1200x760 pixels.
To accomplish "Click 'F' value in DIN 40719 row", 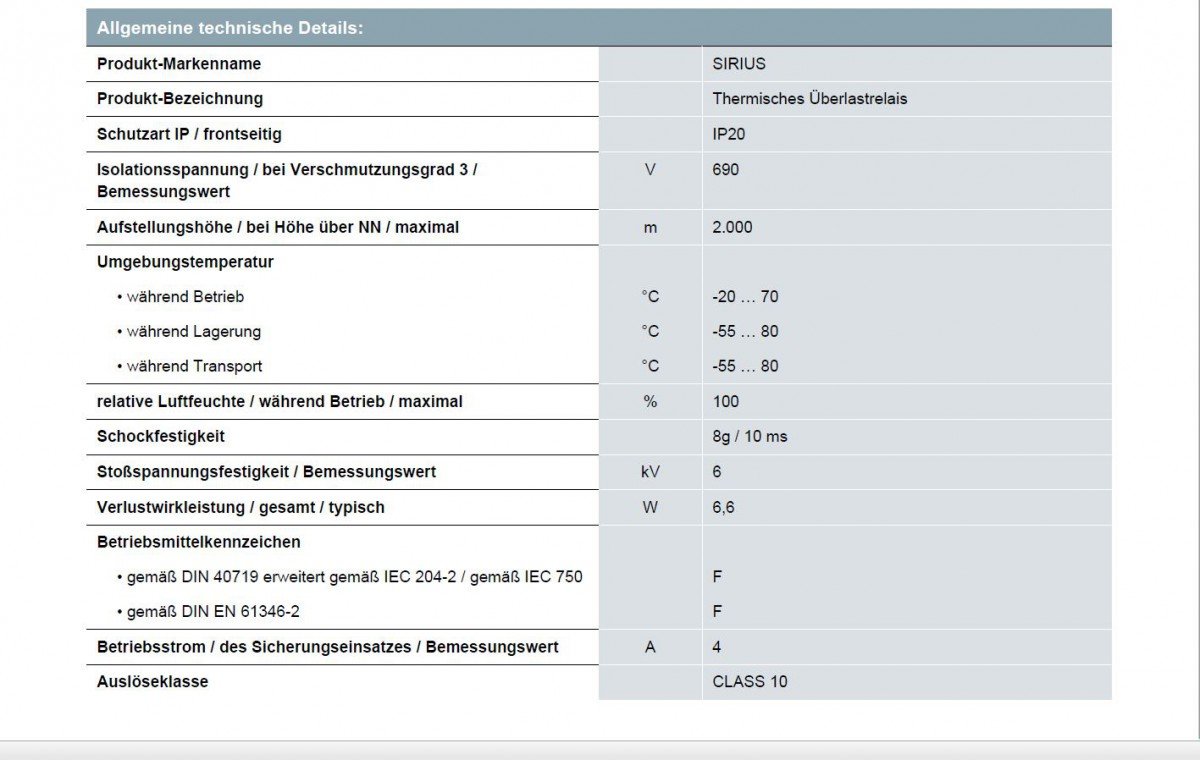I will (x=717, y=577).
